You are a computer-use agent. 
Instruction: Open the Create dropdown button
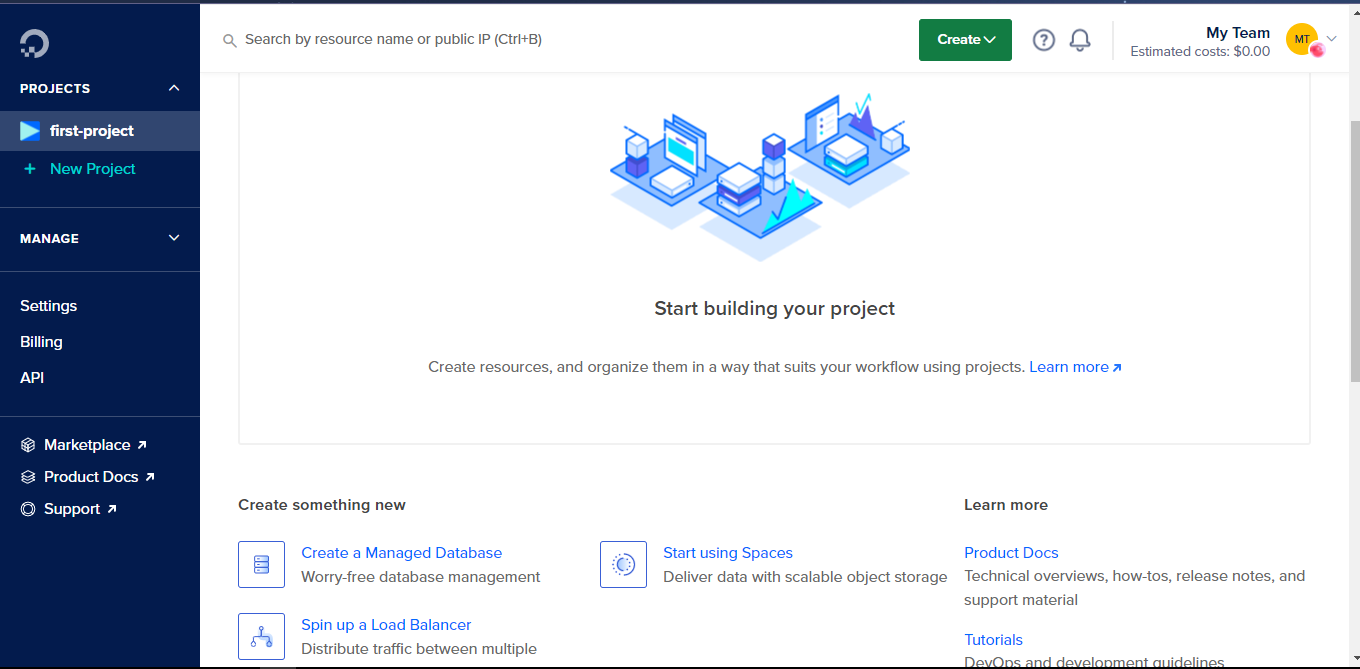click(965, 40)
